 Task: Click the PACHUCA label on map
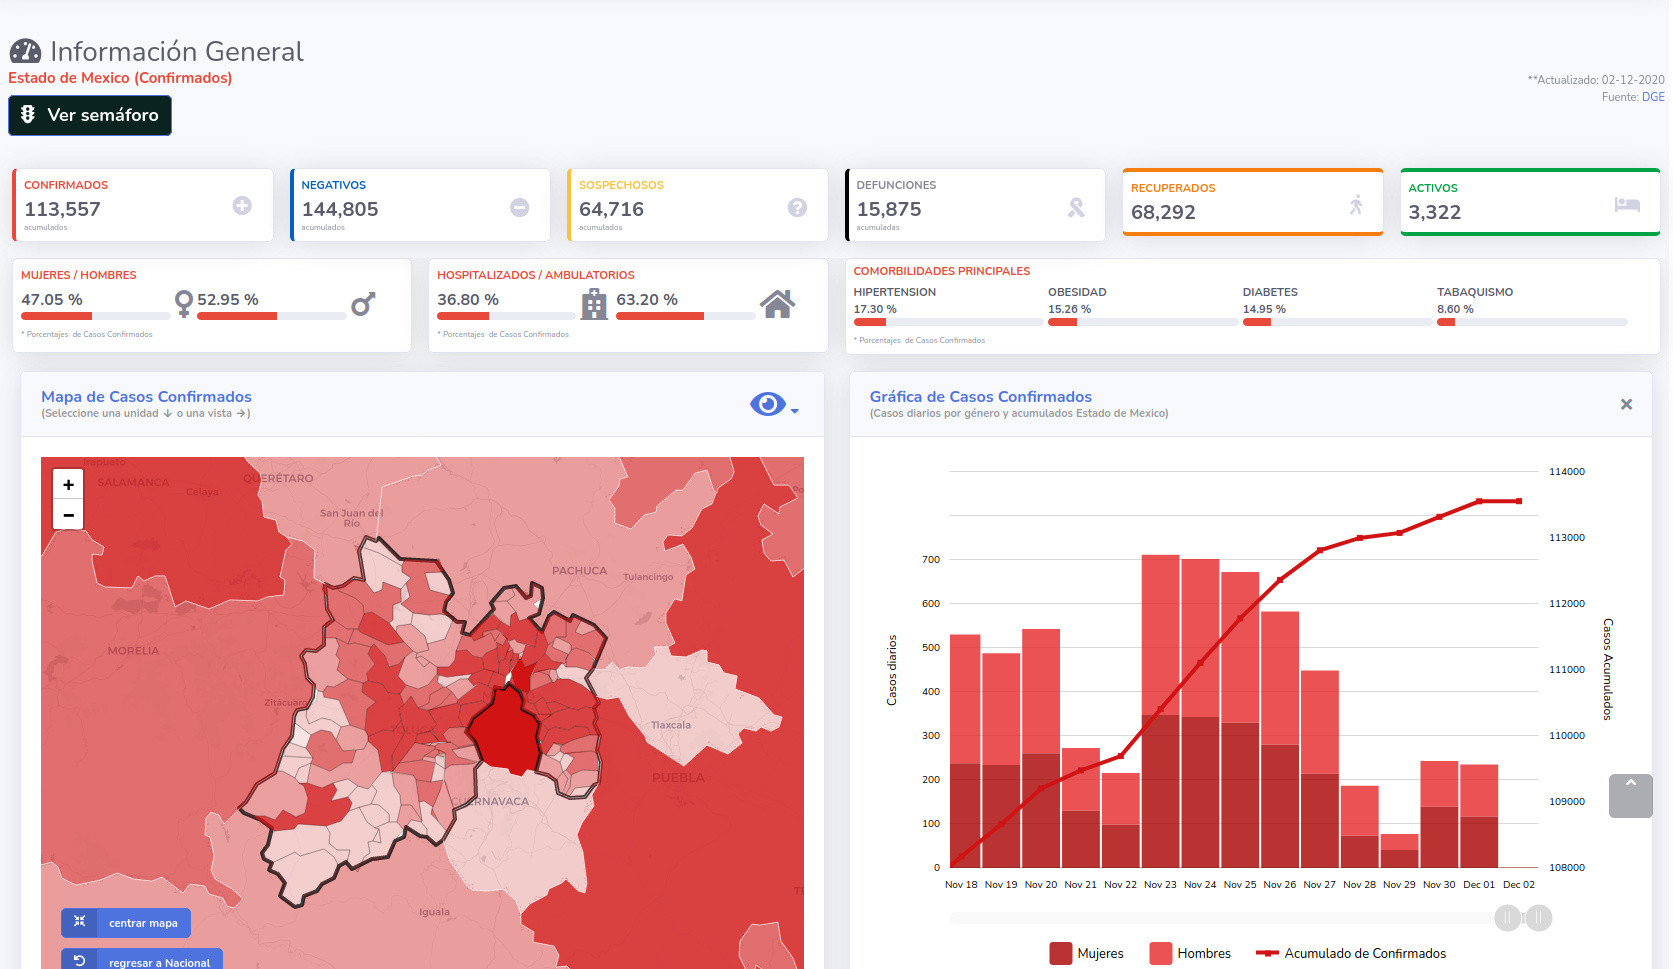click(579, 570)
